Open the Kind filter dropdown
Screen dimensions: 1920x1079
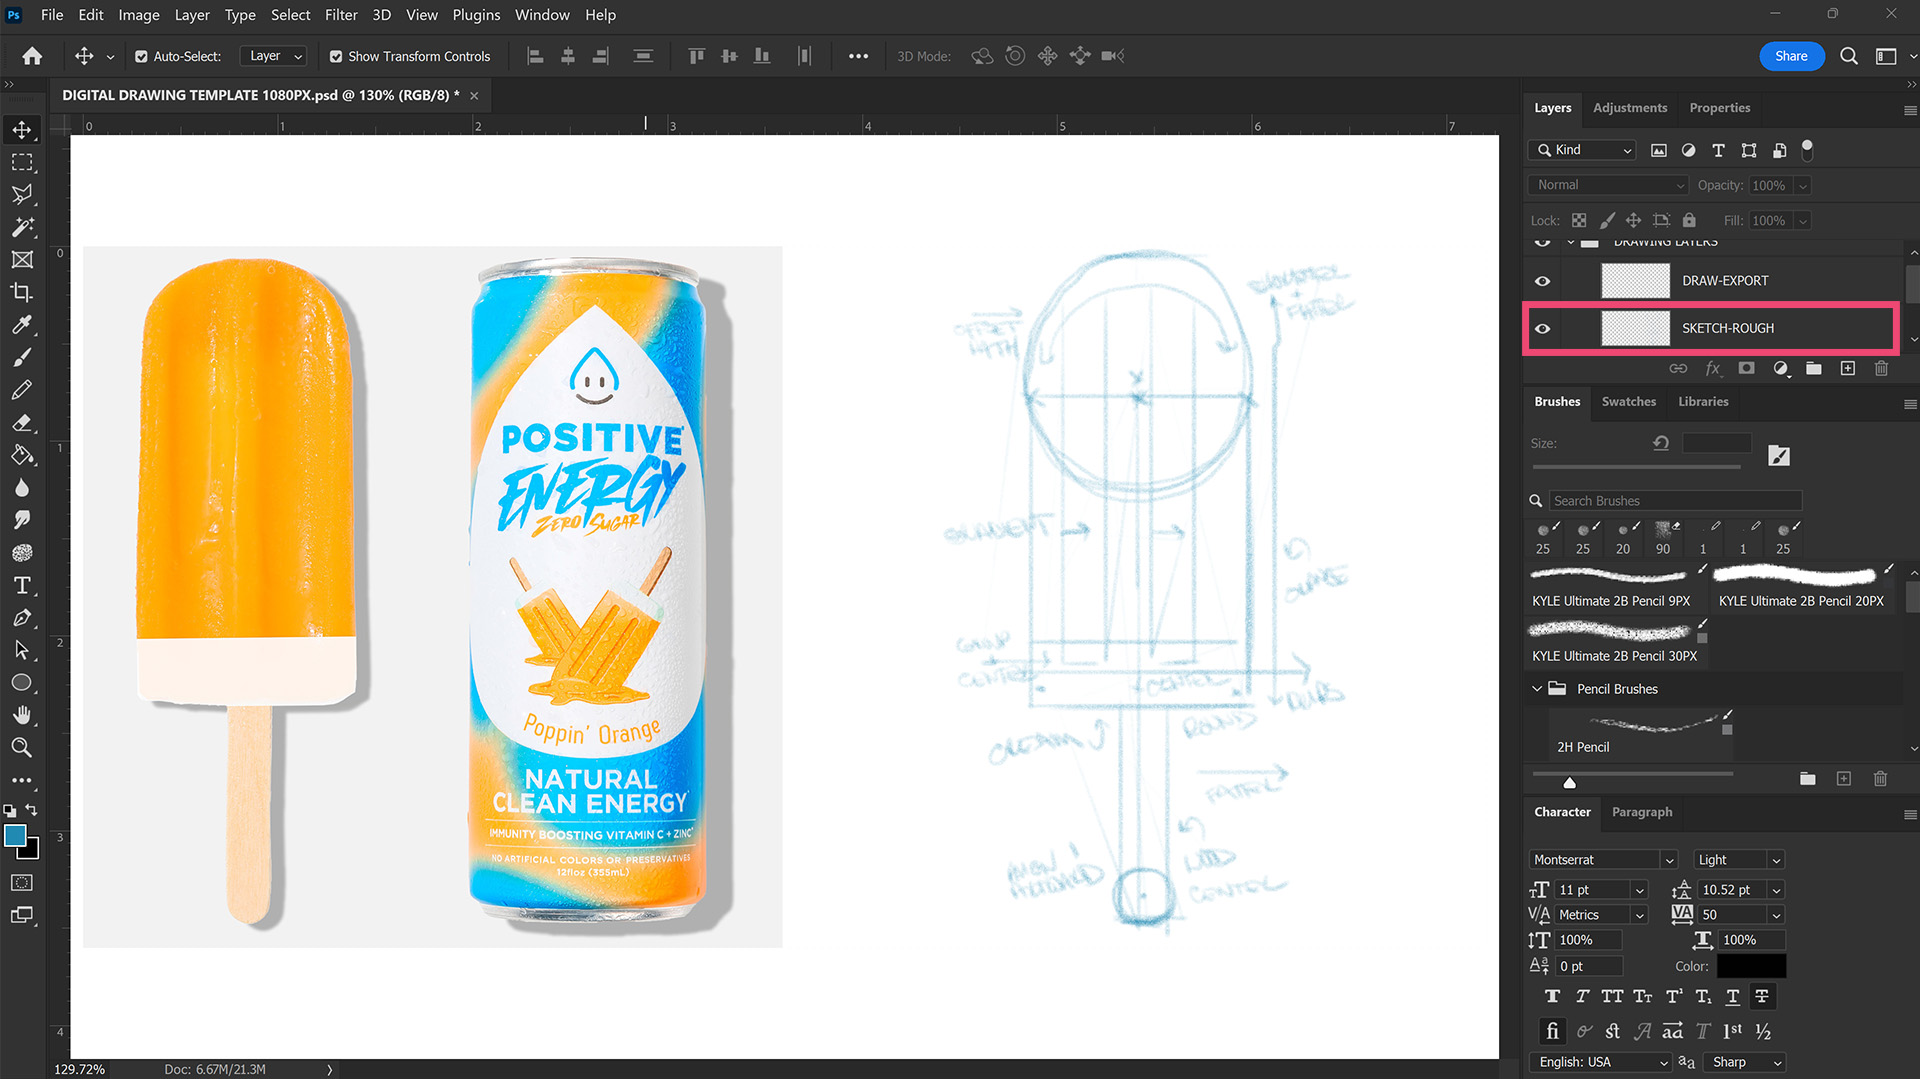[1582, 150]
